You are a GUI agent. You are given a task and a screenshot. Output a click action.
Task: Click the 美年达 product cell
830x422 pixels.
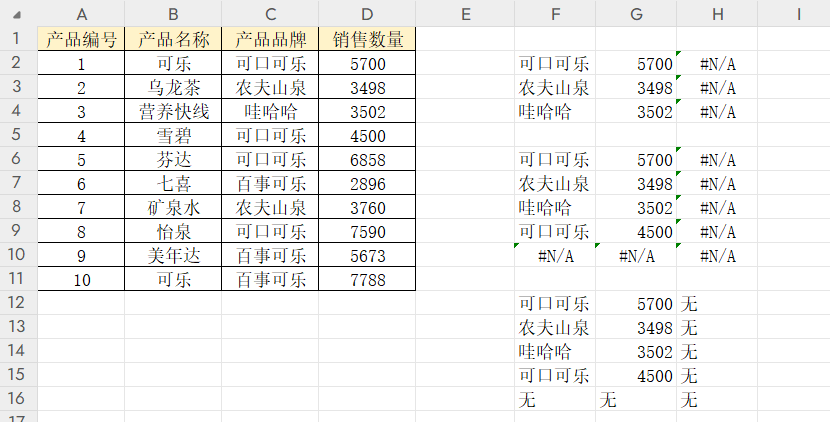click(174, 256)
